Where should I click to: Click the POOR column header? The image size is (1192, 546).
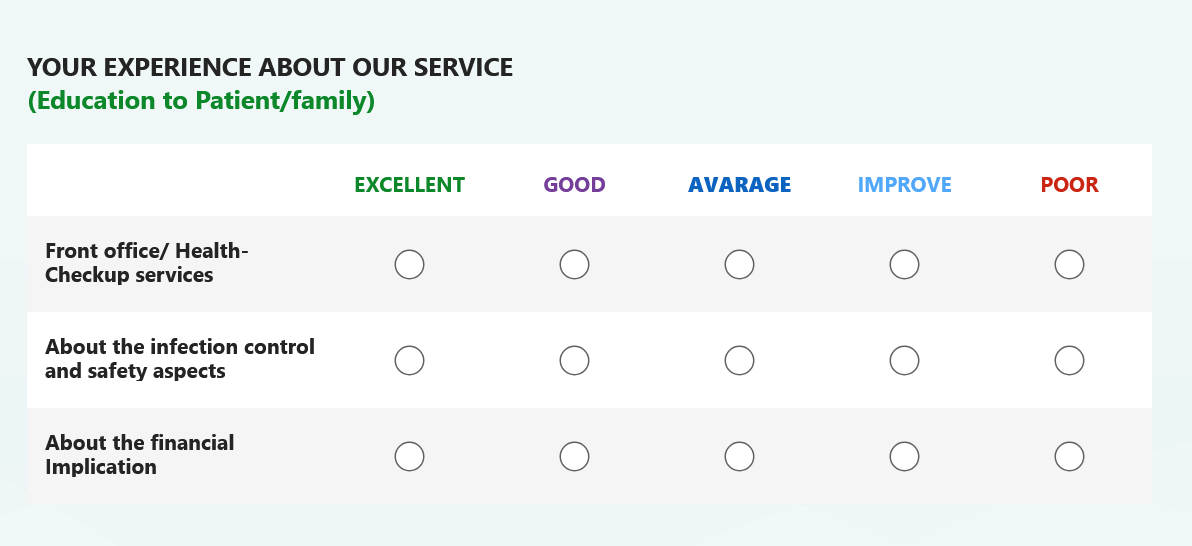point(1069,185)
